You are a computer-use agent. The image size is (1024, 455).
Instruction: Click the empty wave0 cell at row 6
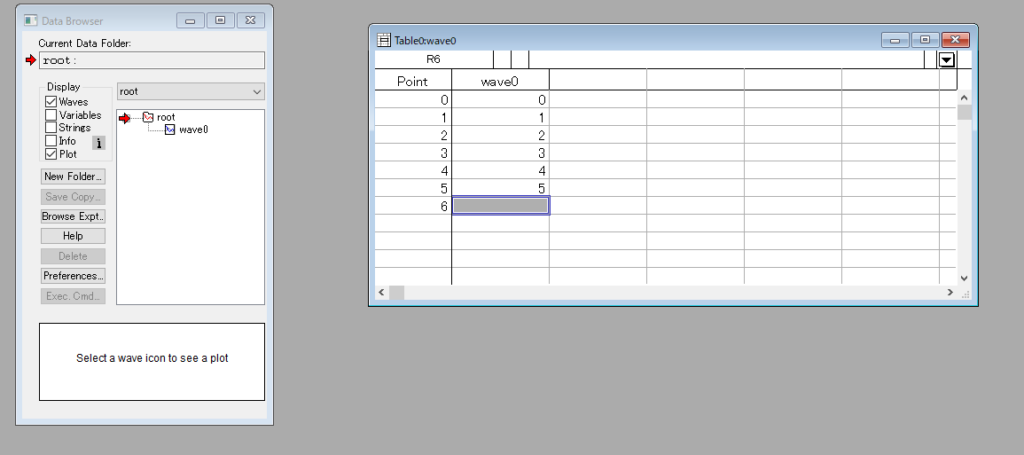tap(500, 206)
